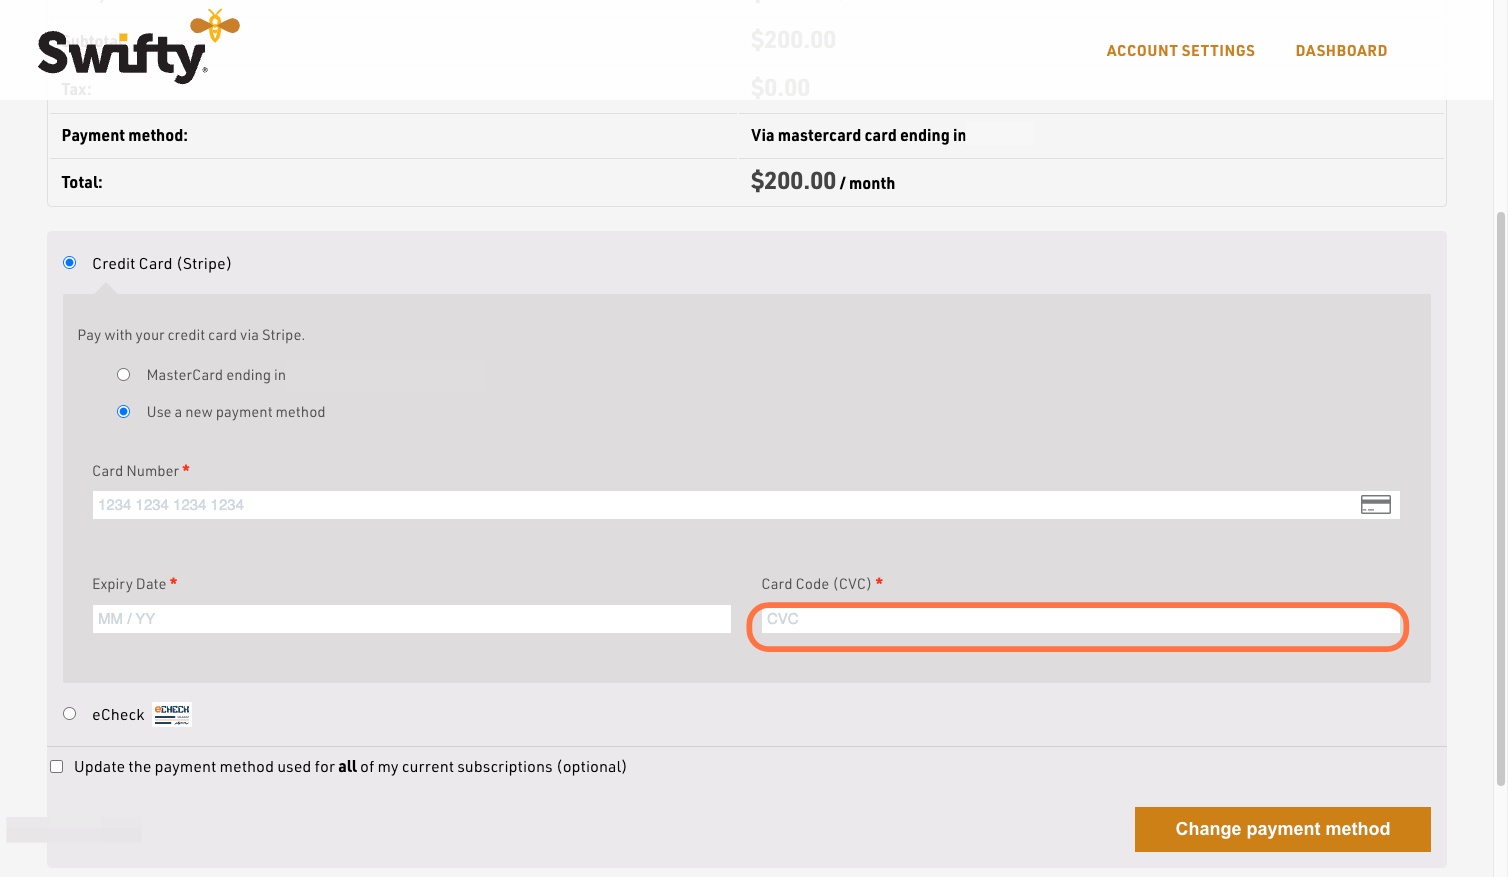Open Account Settings in top navigation

click(1180, 51)
